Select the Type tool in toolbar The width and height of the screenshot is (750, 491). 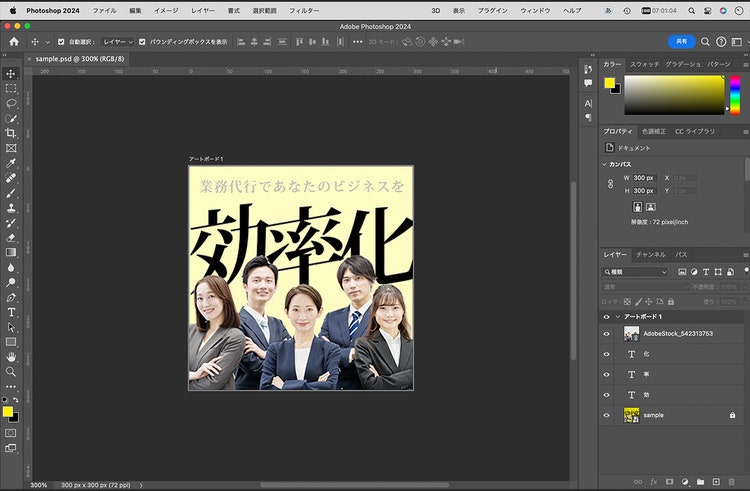click(x=11, y=312)
